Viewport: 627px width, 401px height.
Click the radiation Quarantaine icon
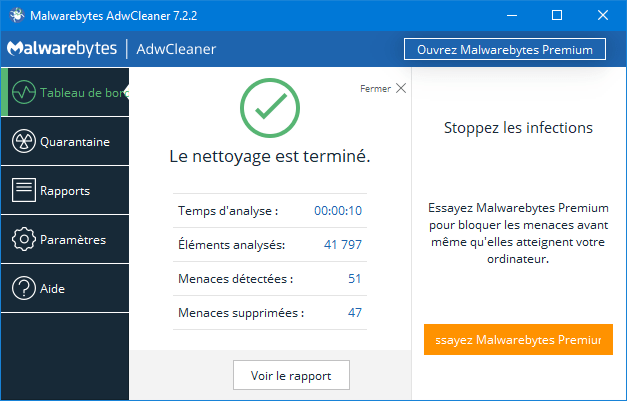(24, 141)
